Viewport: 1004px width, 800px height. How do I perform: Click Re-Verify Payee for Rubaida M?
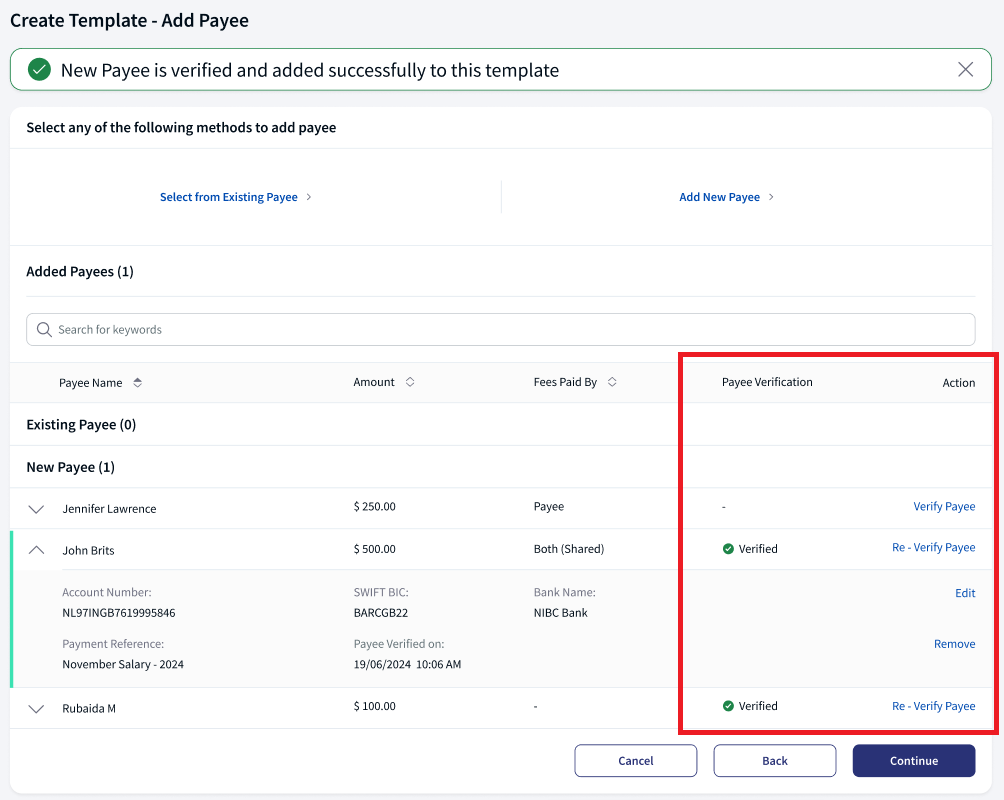point(934,706)
